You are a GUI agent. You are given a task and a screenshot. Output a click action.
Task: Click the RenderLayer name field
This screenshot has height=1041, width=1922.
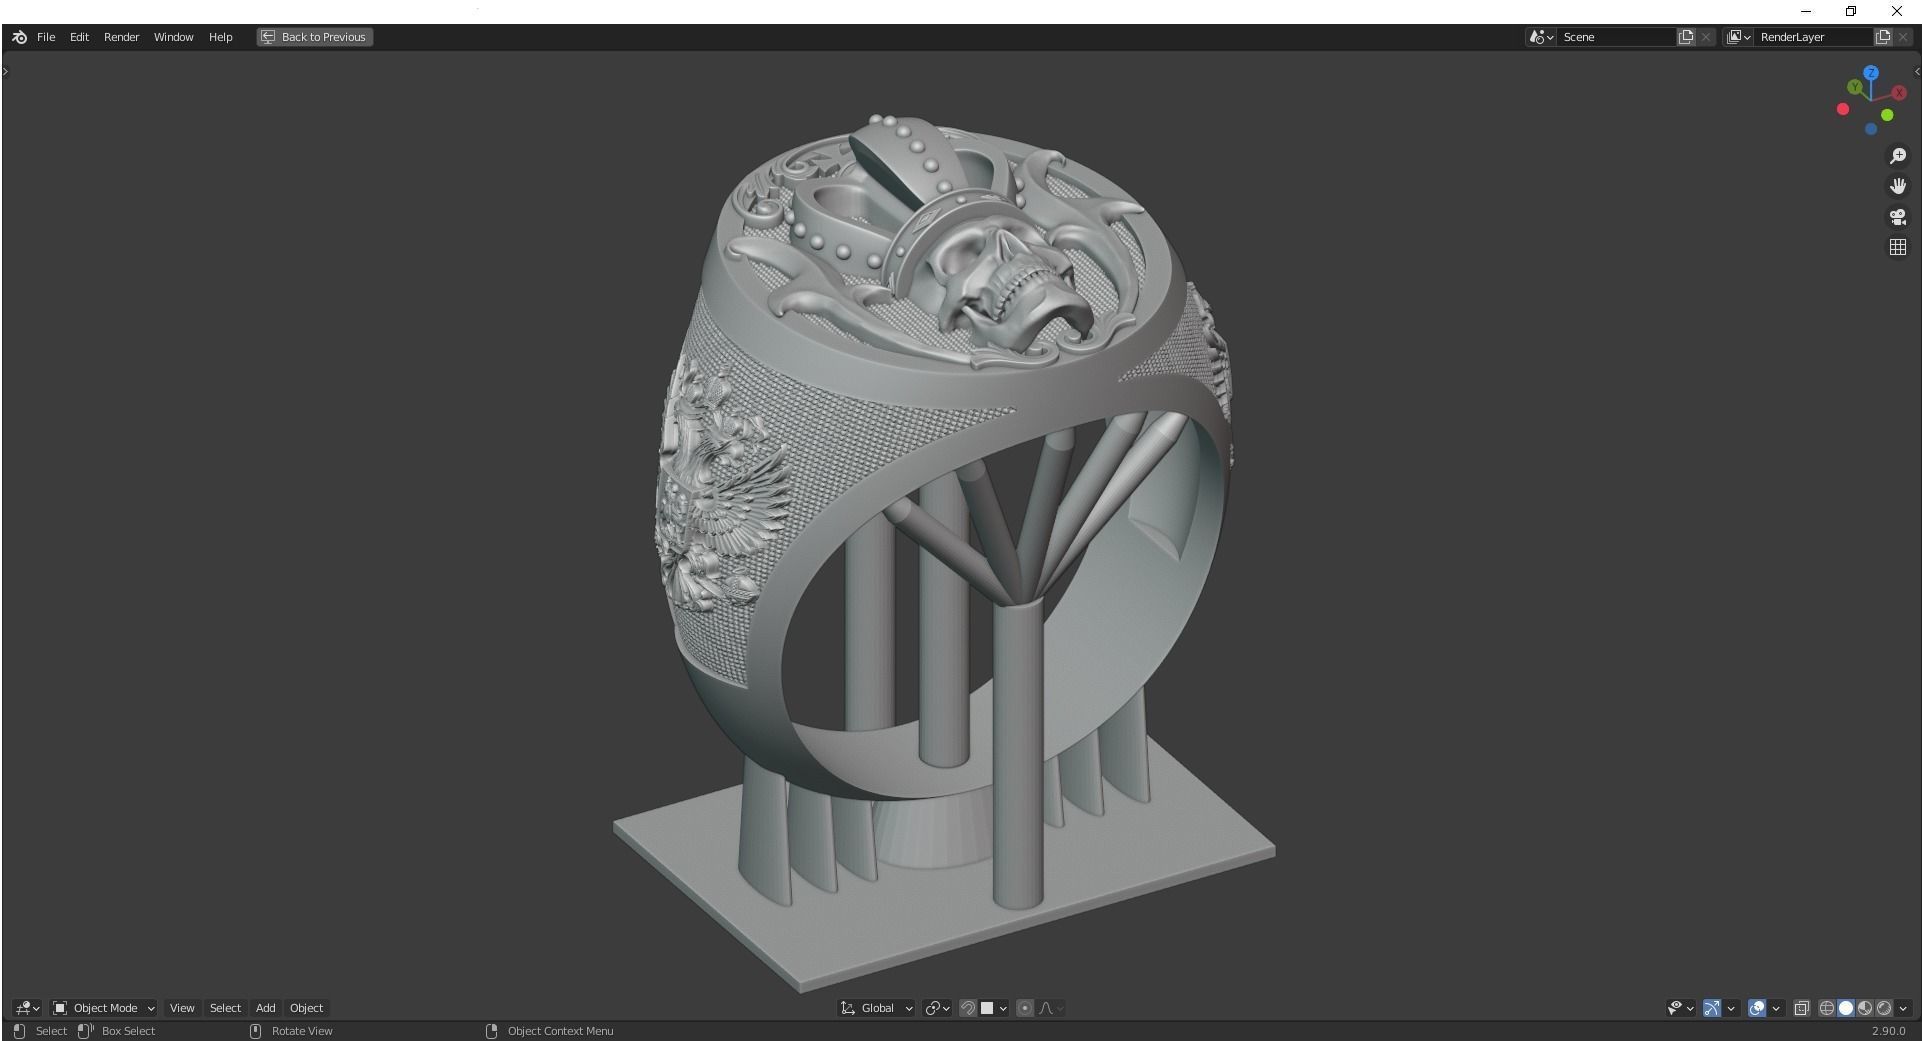[1813, 37]
